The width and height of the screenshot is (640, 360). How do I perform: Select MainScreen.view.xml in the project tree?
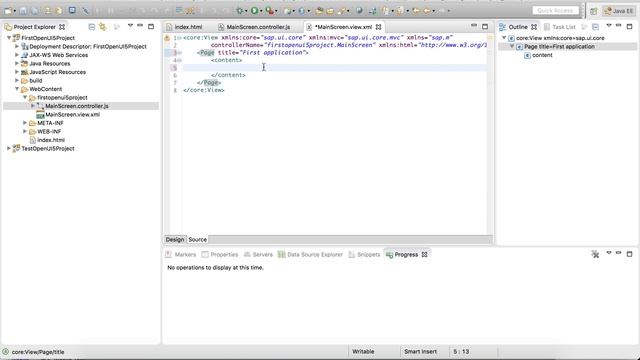(x=72, y=115)
